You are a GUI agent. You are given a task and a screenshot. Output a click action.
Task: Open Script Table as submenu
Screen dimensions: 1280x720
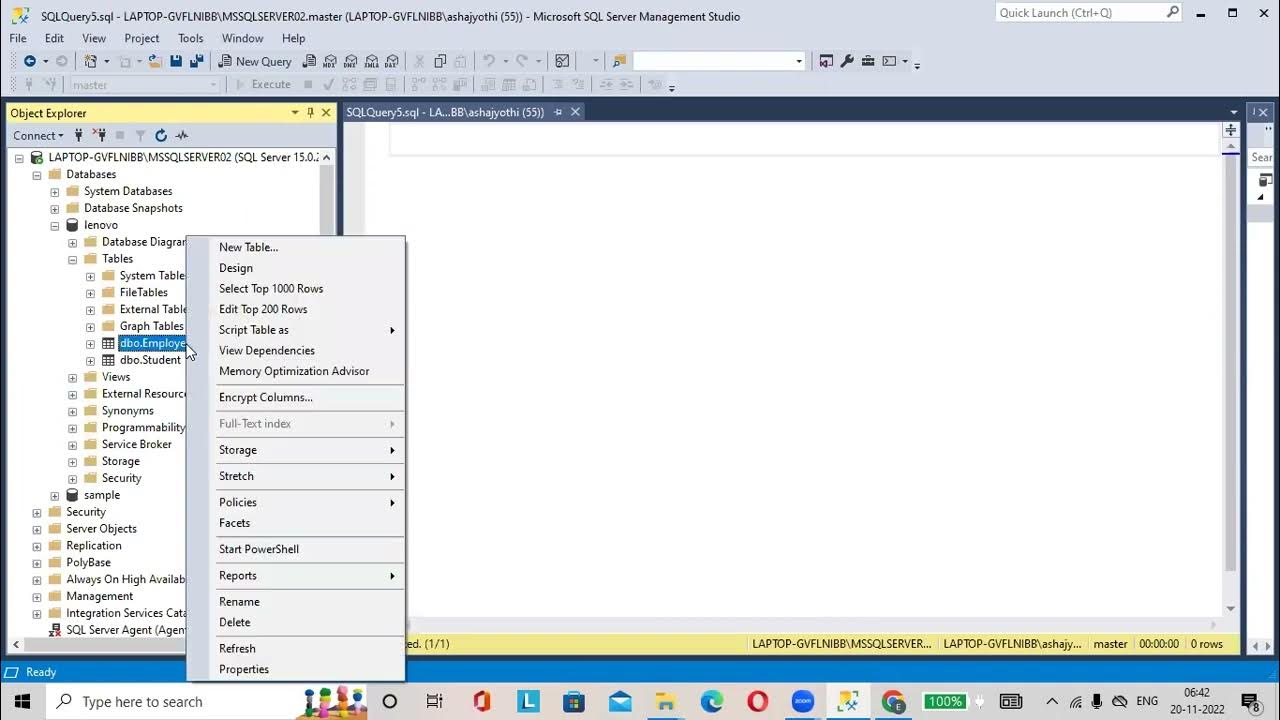tap(295, 330)
